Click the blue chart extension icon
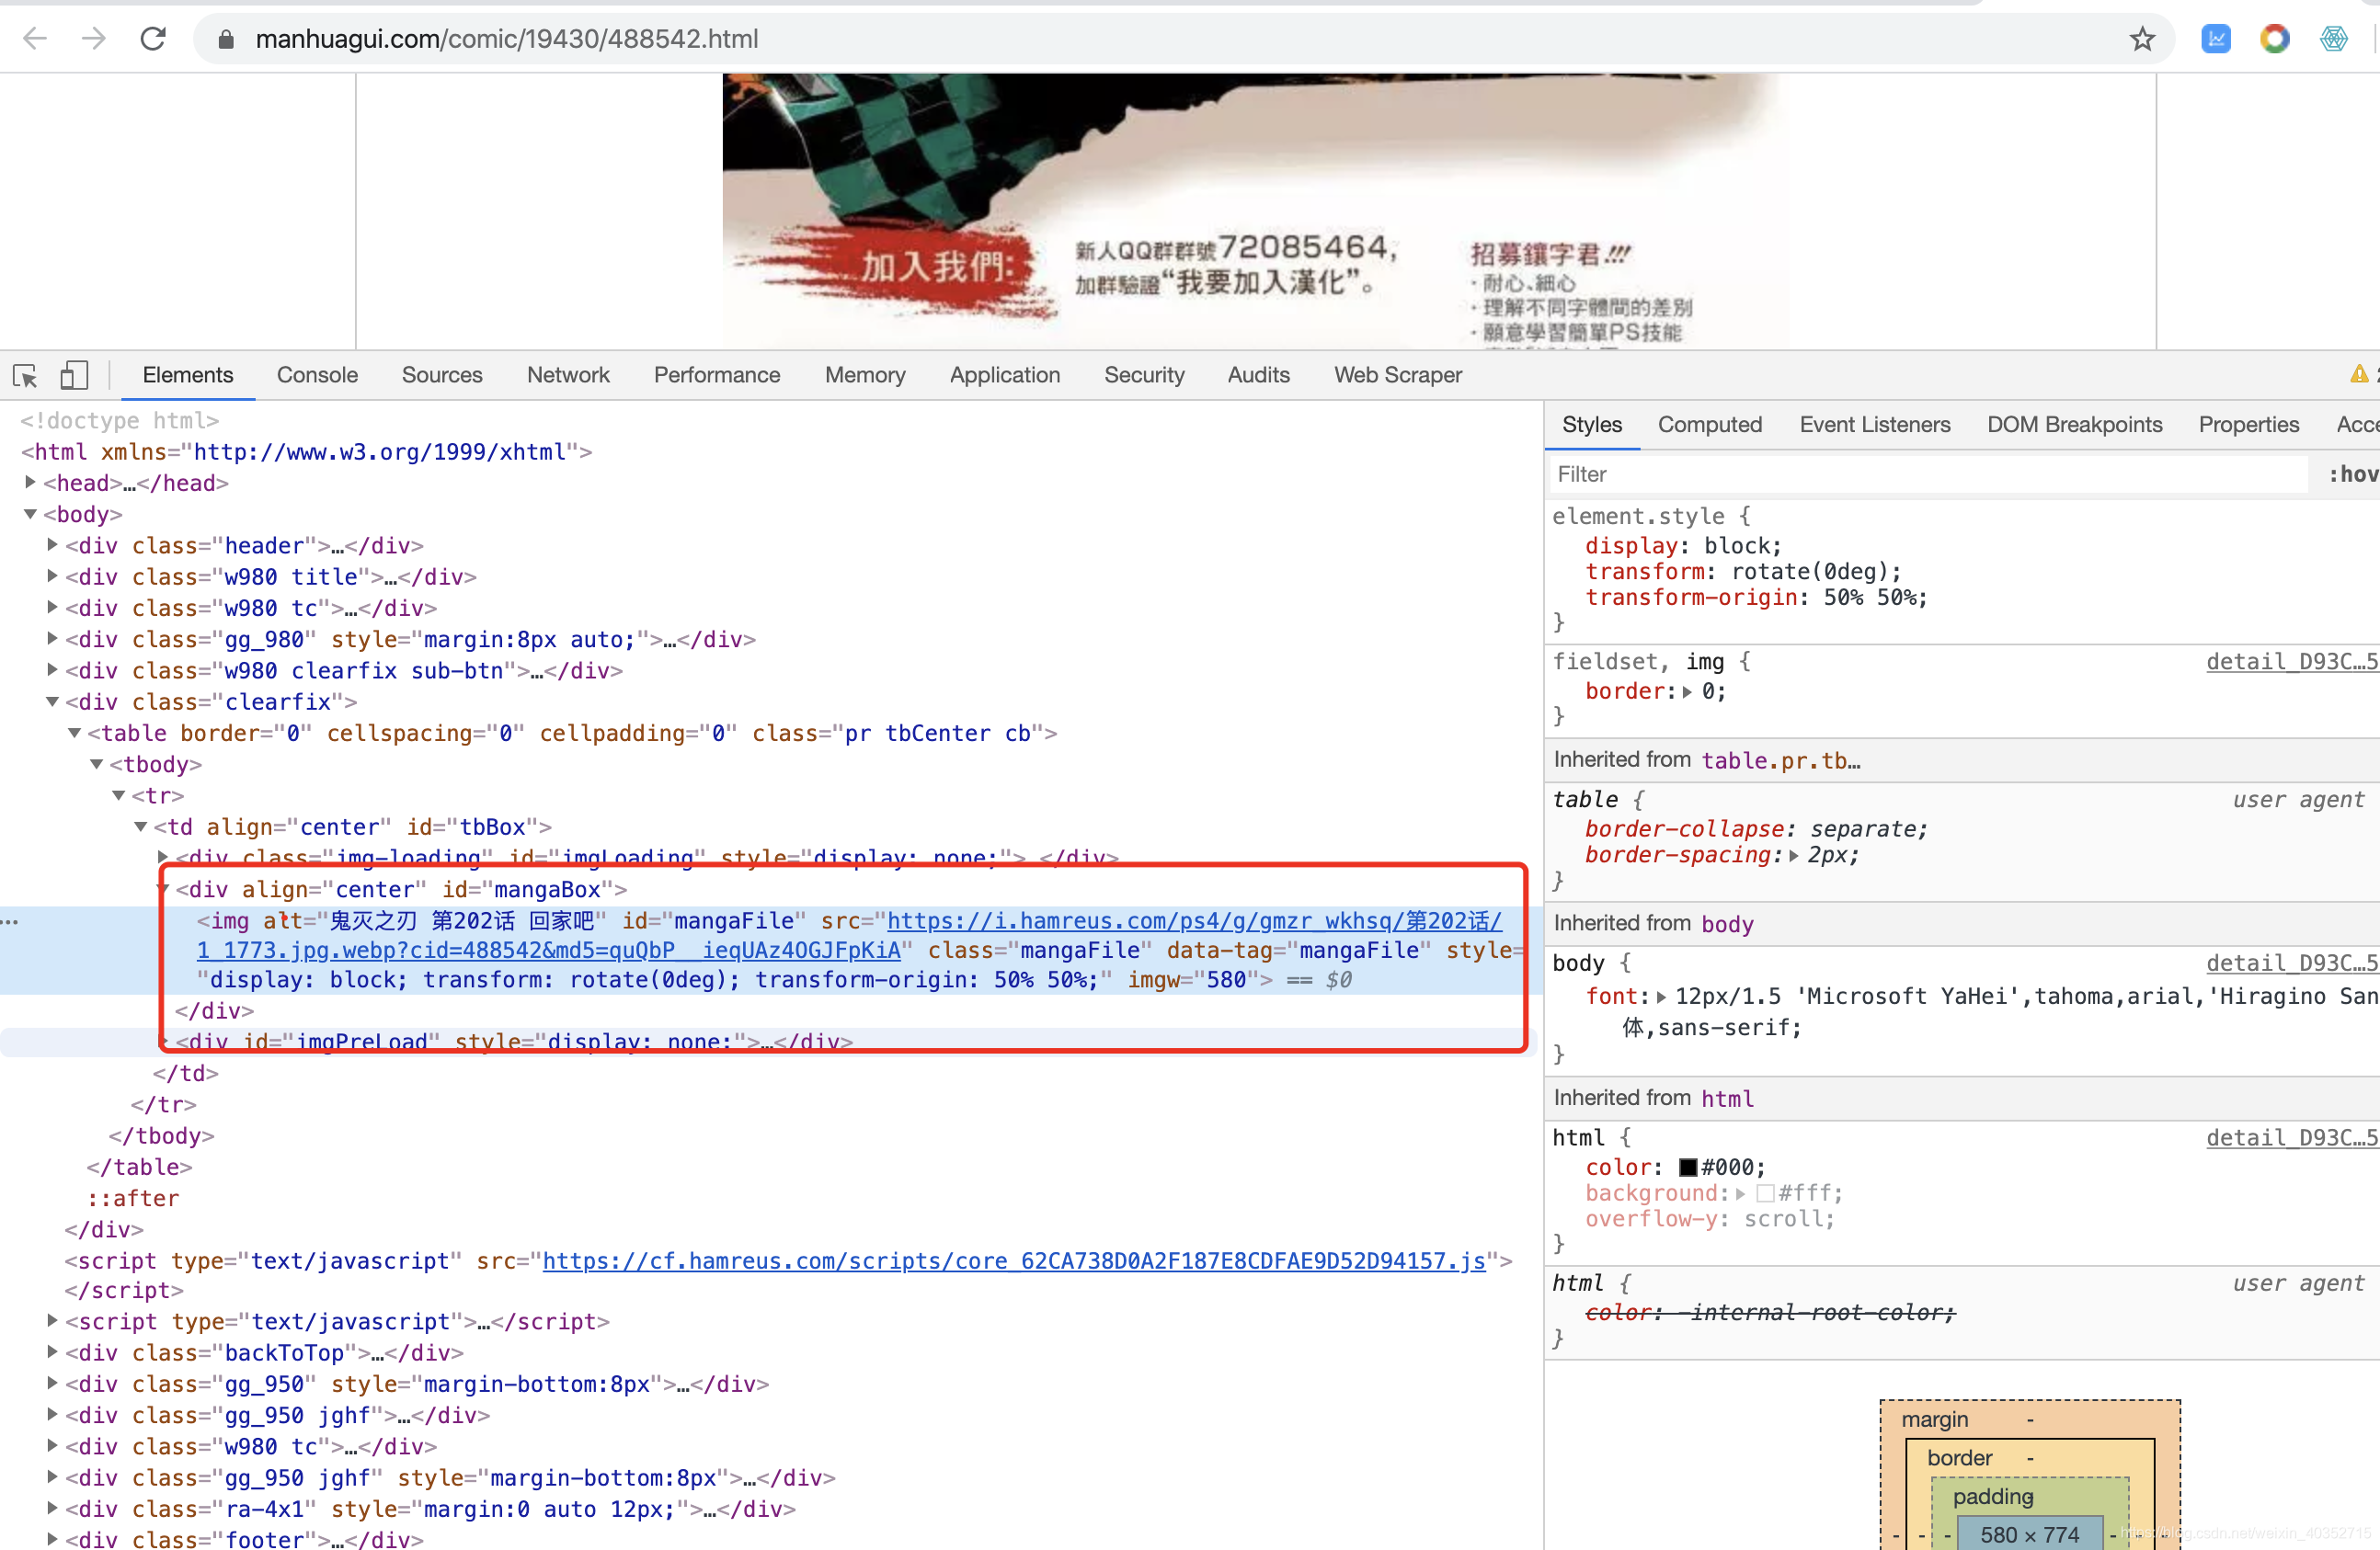This screenshot has width=2380, height=1550. pos(2216,39)
